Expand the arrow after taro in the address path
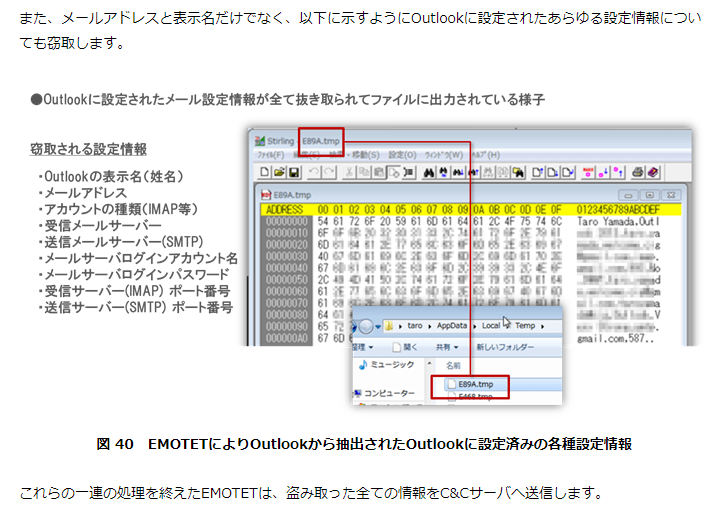This screenshot has width=728, height=511. 428,325
